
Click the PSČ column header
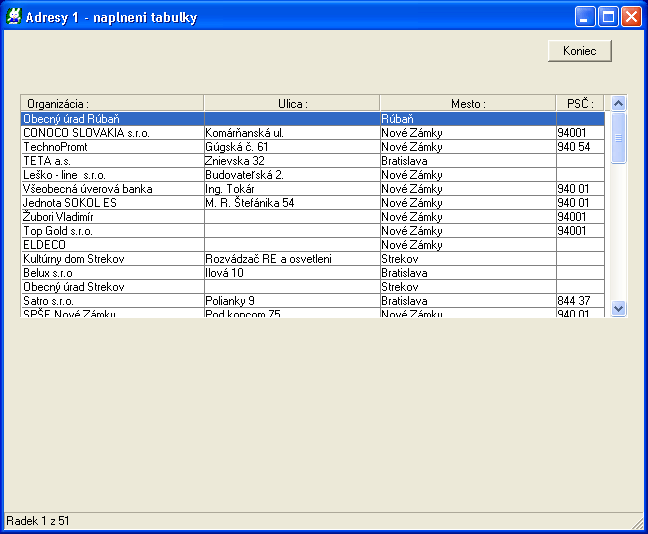[x=580, y=103]
